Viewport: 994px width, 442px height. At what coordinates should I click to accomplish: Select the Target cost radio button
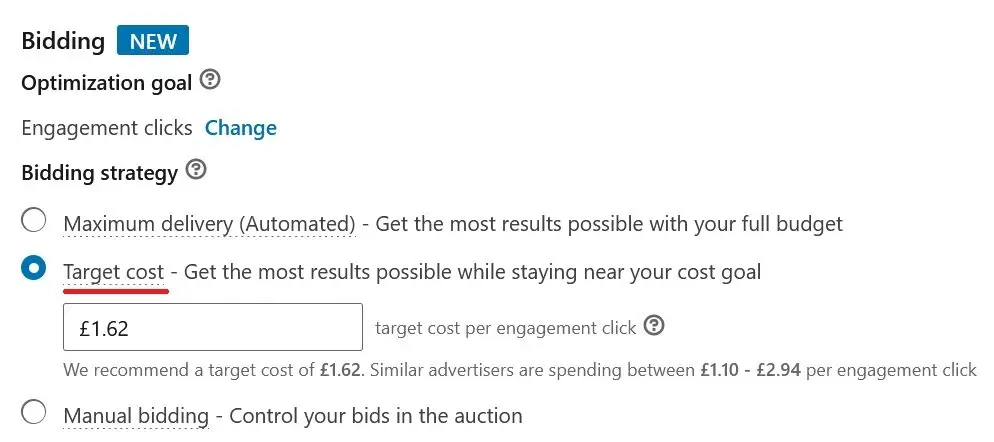[x=33, y=269]
